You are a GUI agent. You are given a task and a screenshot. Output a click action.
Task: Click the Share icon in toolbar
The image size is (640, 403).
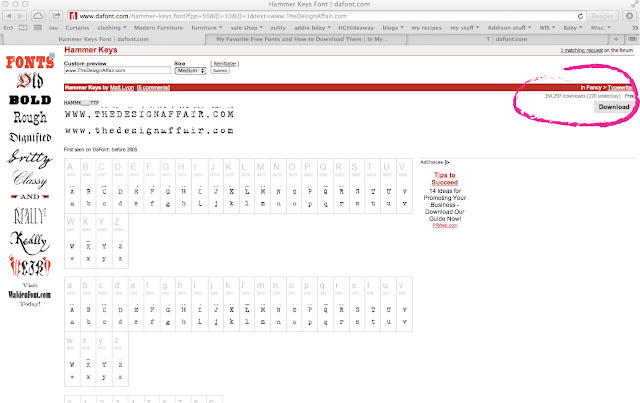tap(56, 16)
